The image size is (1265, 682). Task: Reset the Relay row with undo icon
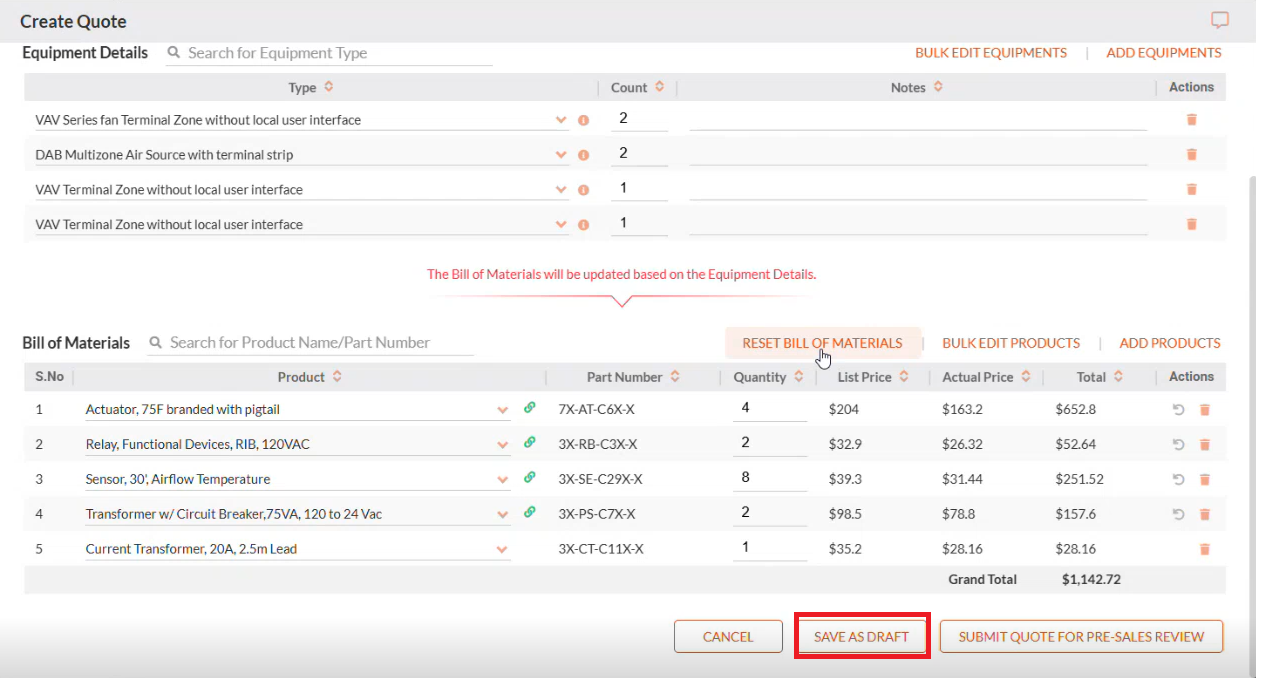click(x=1178, y=444)
